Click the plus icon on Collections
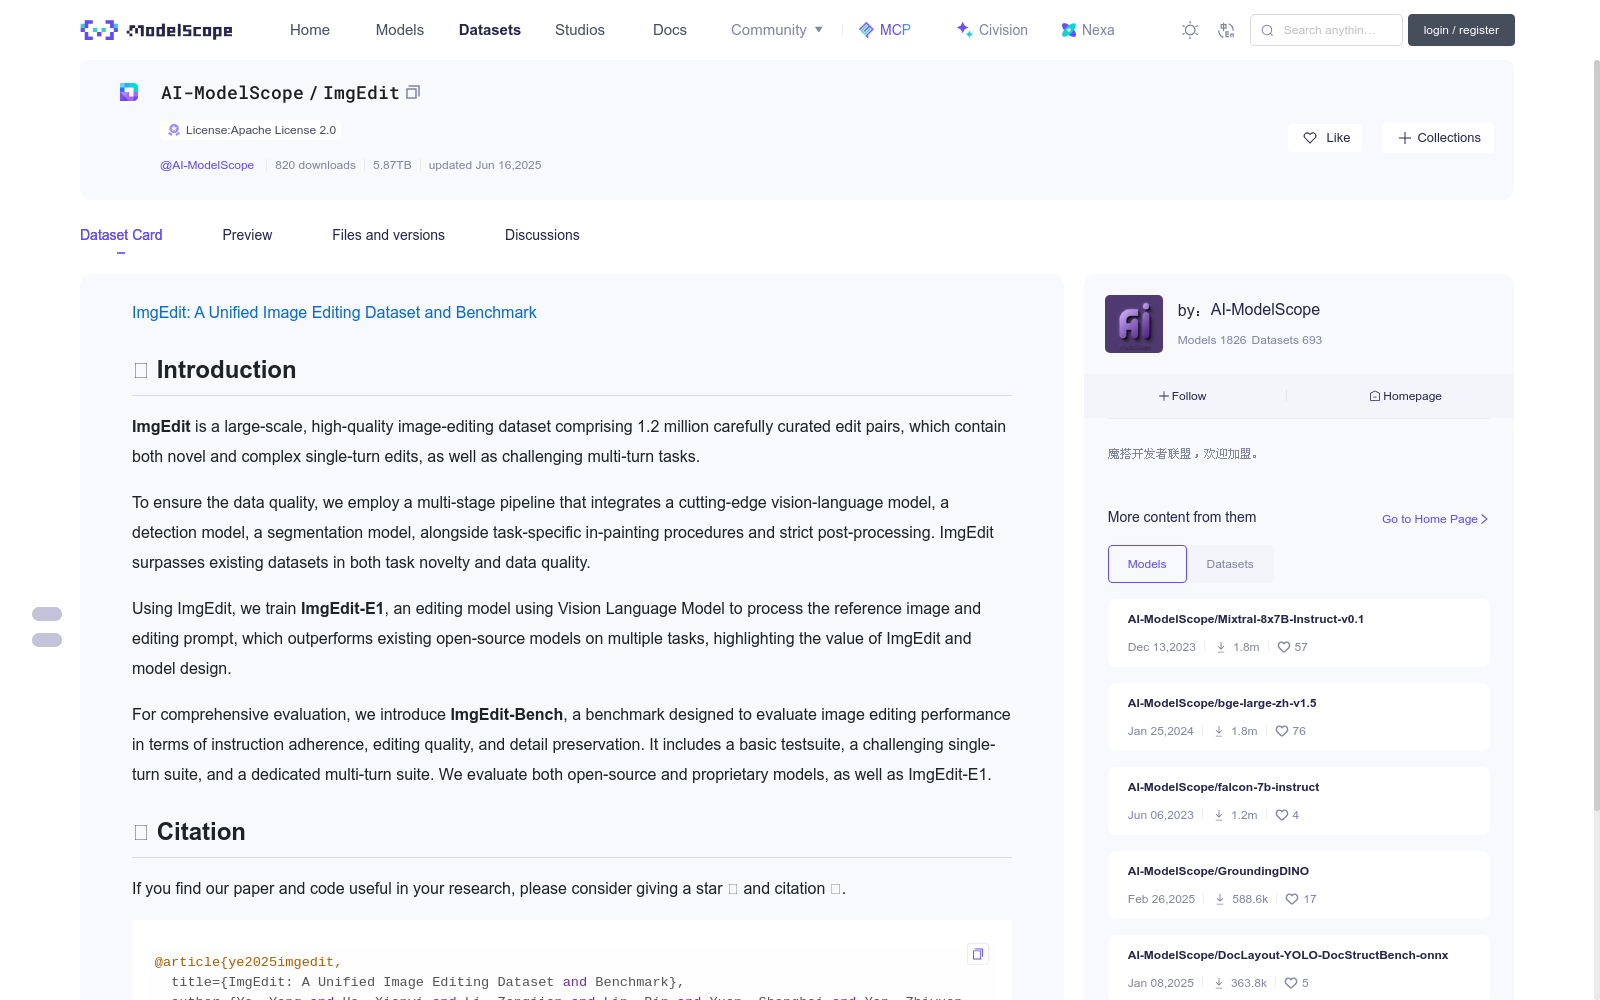1600x1000 pixels. coord(1405,138)
